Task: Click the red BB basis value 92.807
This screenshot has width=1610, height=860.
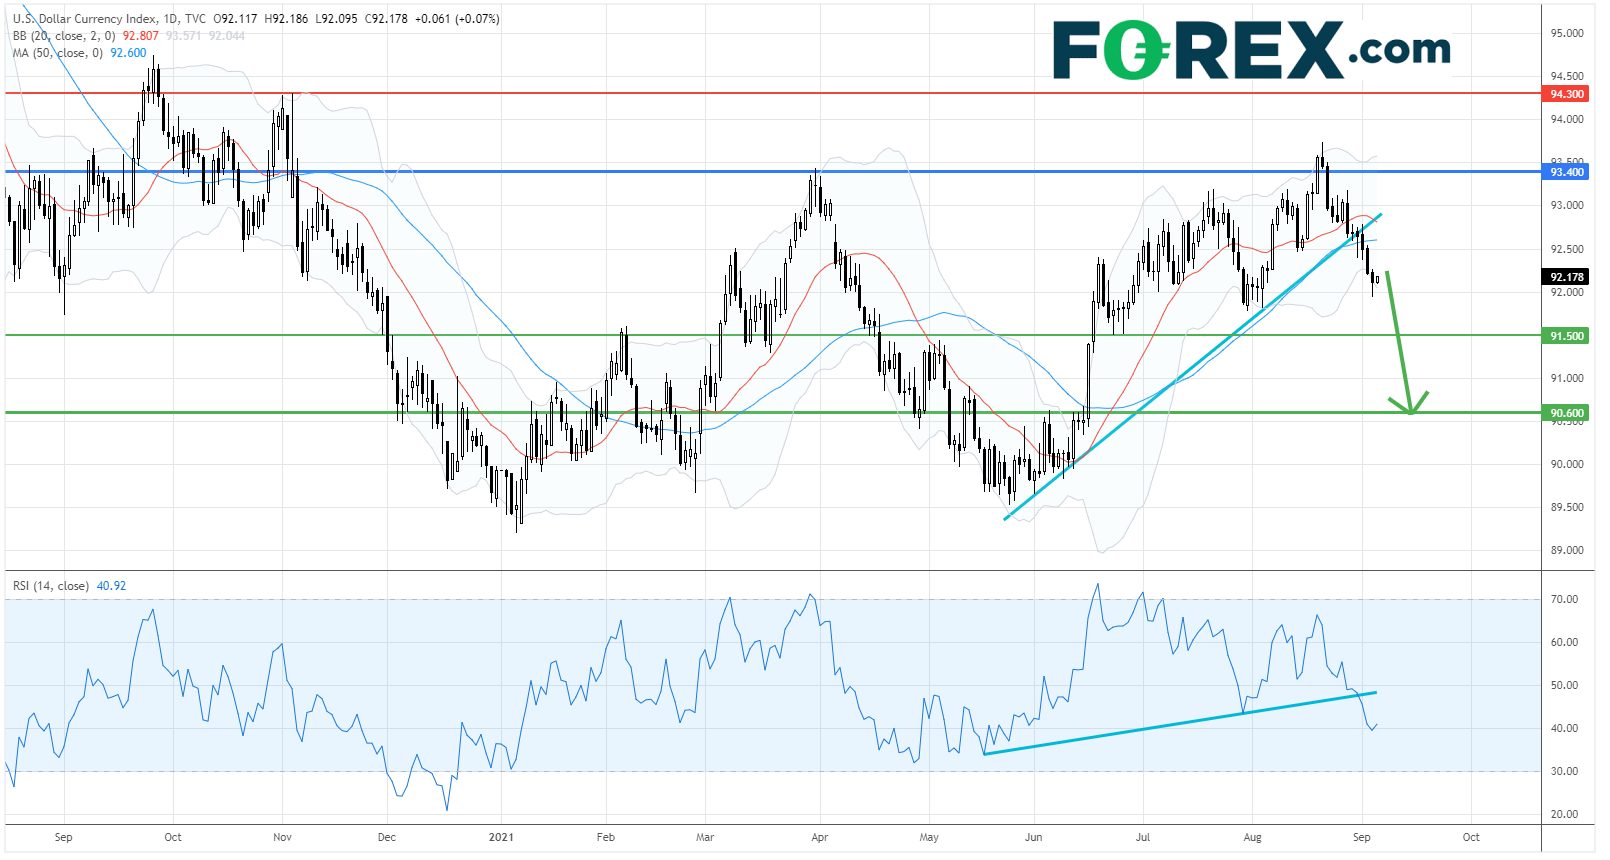Action: coord(140,36)
